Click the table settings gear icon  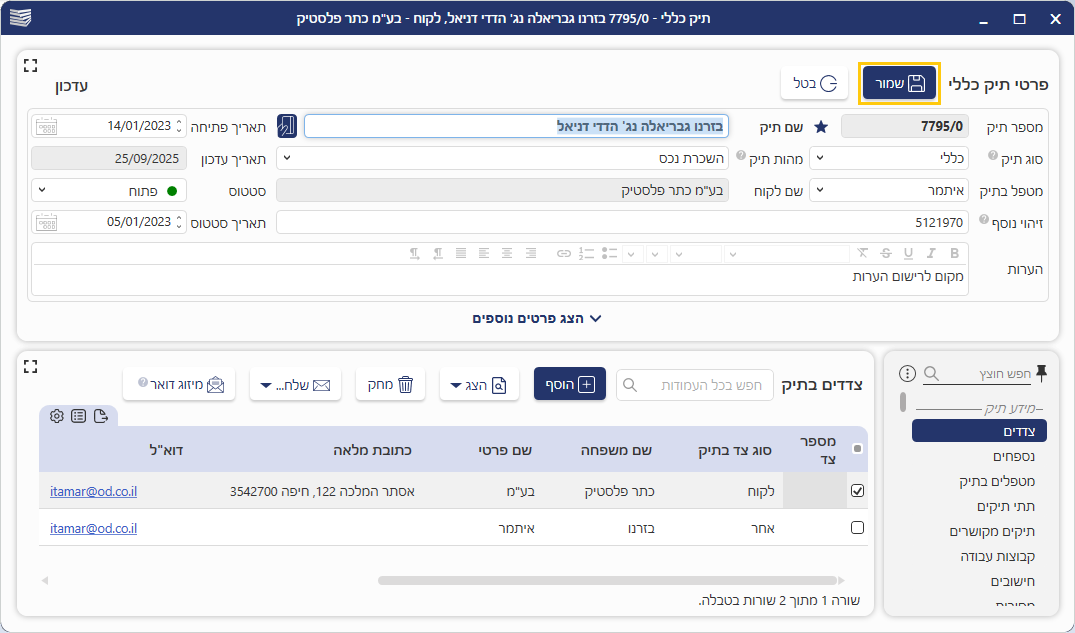click(57, 416)
